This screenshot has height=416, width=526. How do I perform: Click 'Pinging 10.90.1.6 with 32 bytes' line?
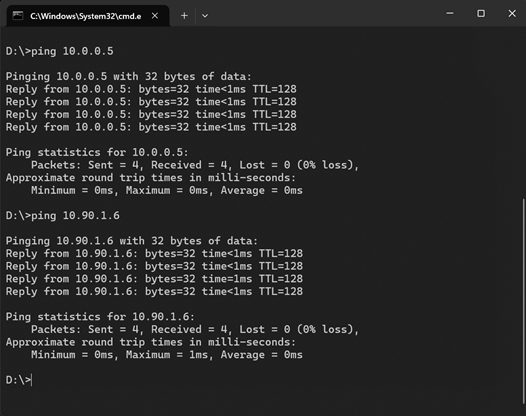tap(132, 241)
